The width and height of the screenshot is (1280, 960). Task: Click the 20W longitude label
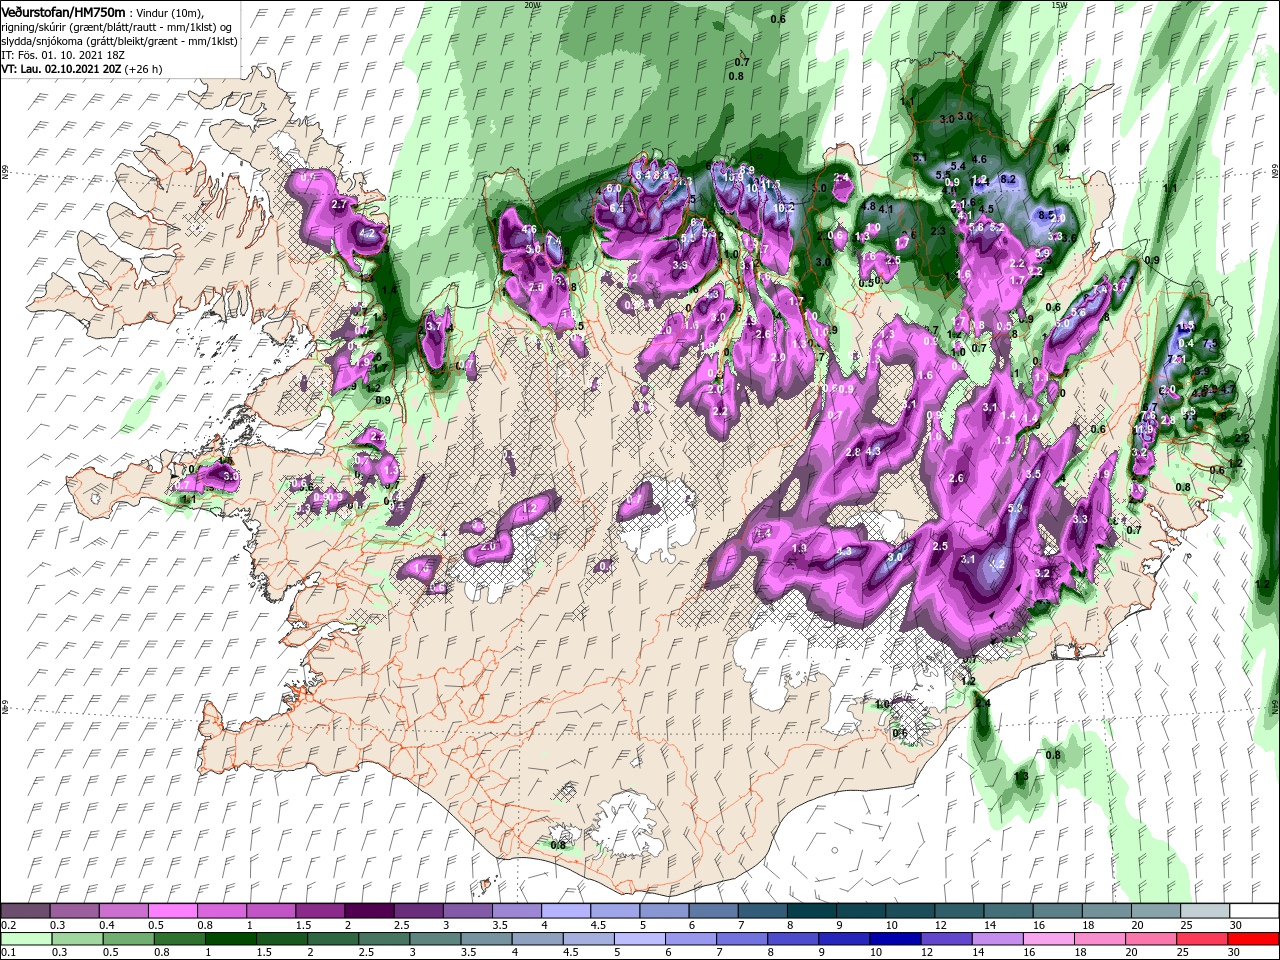point(532,5)
